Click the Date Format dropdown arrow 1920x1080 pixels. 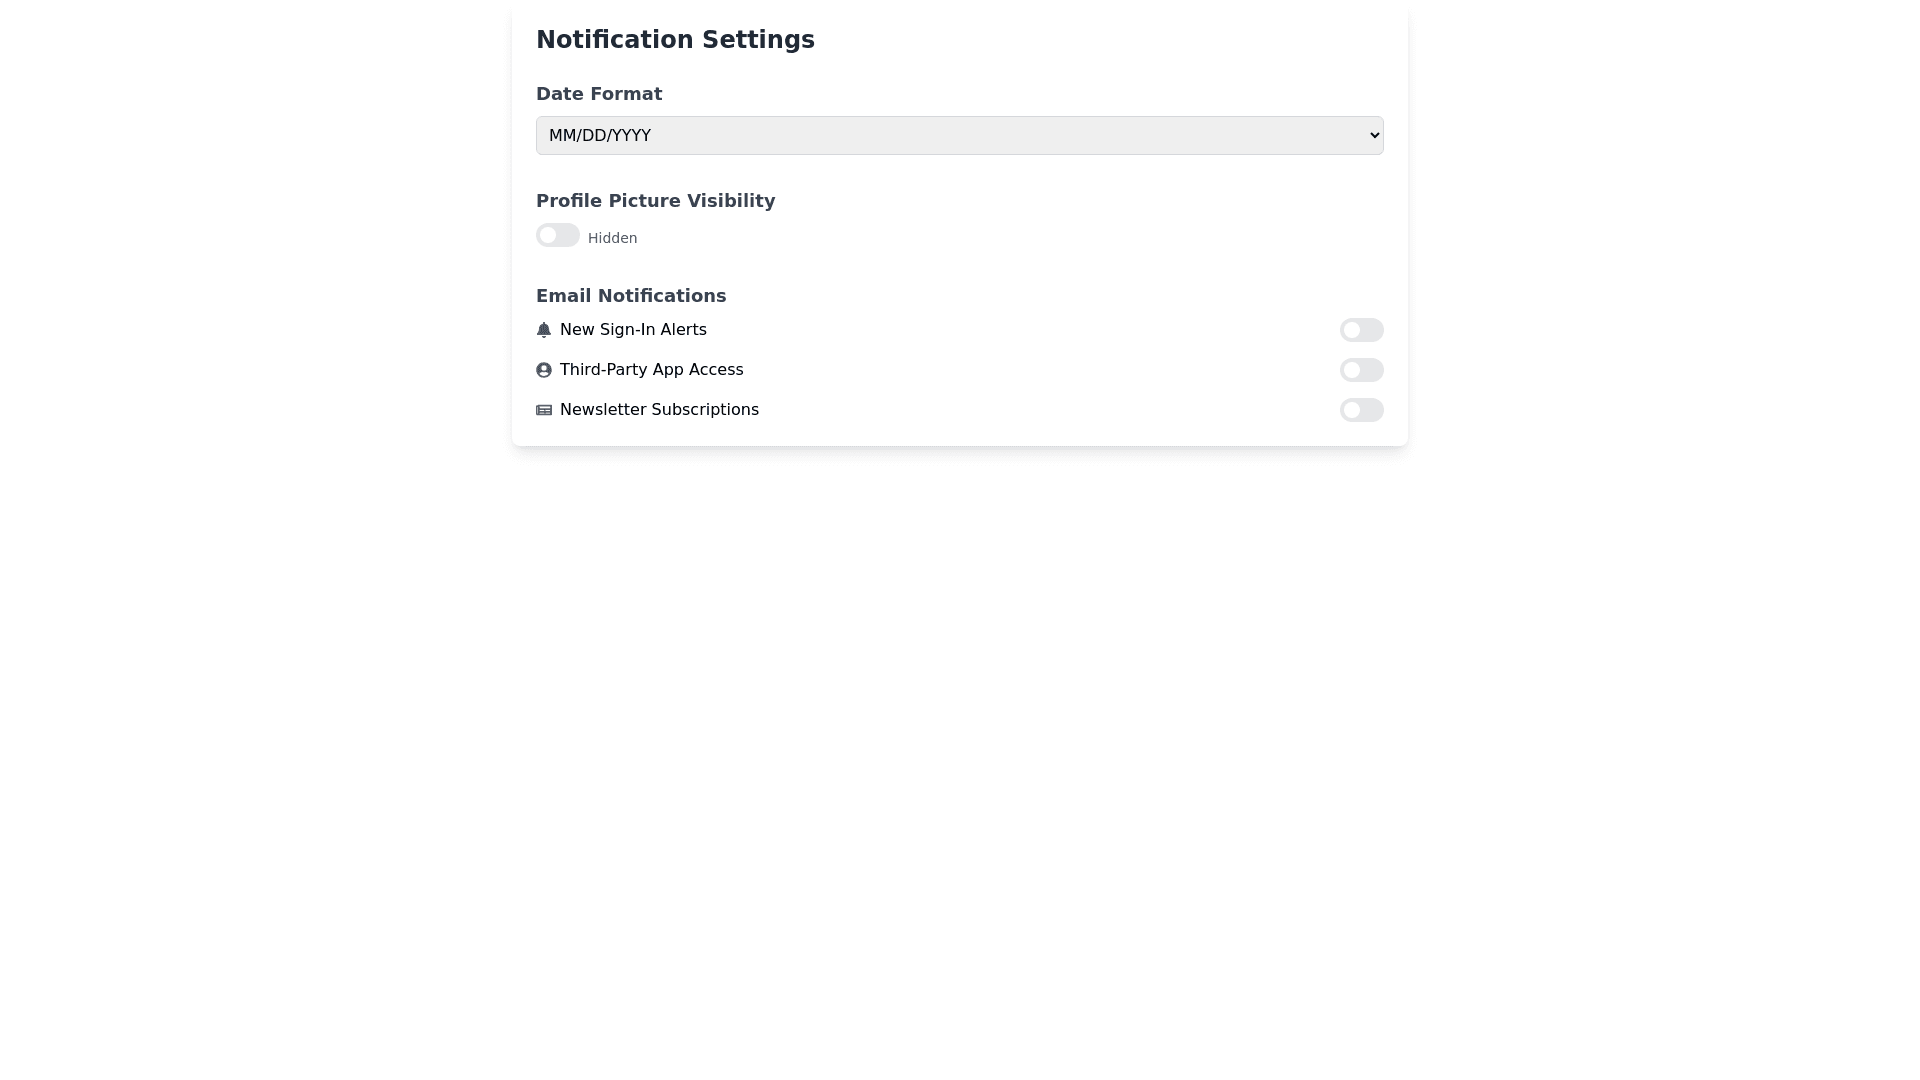[1374, 136]
